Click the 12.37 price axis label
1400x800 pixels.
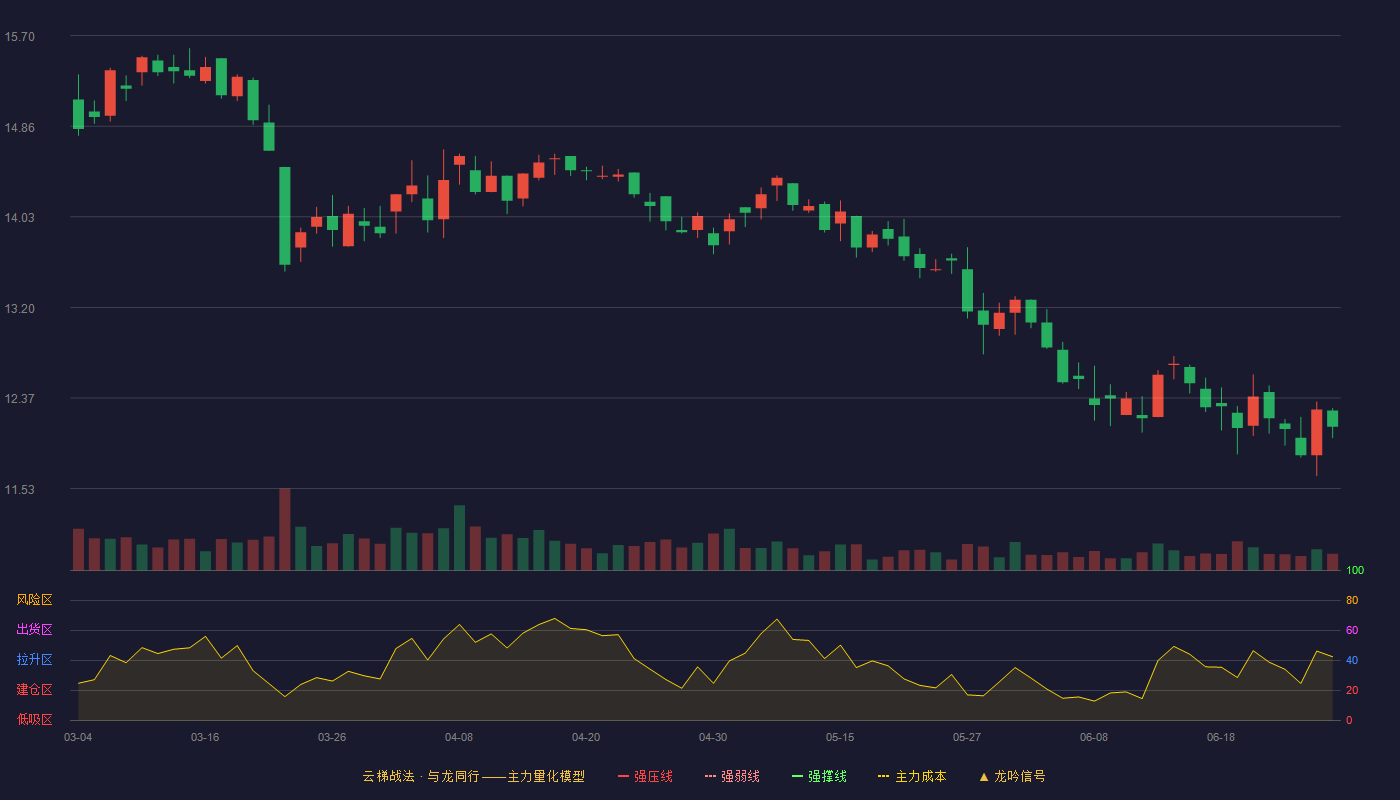coord(19,399)
